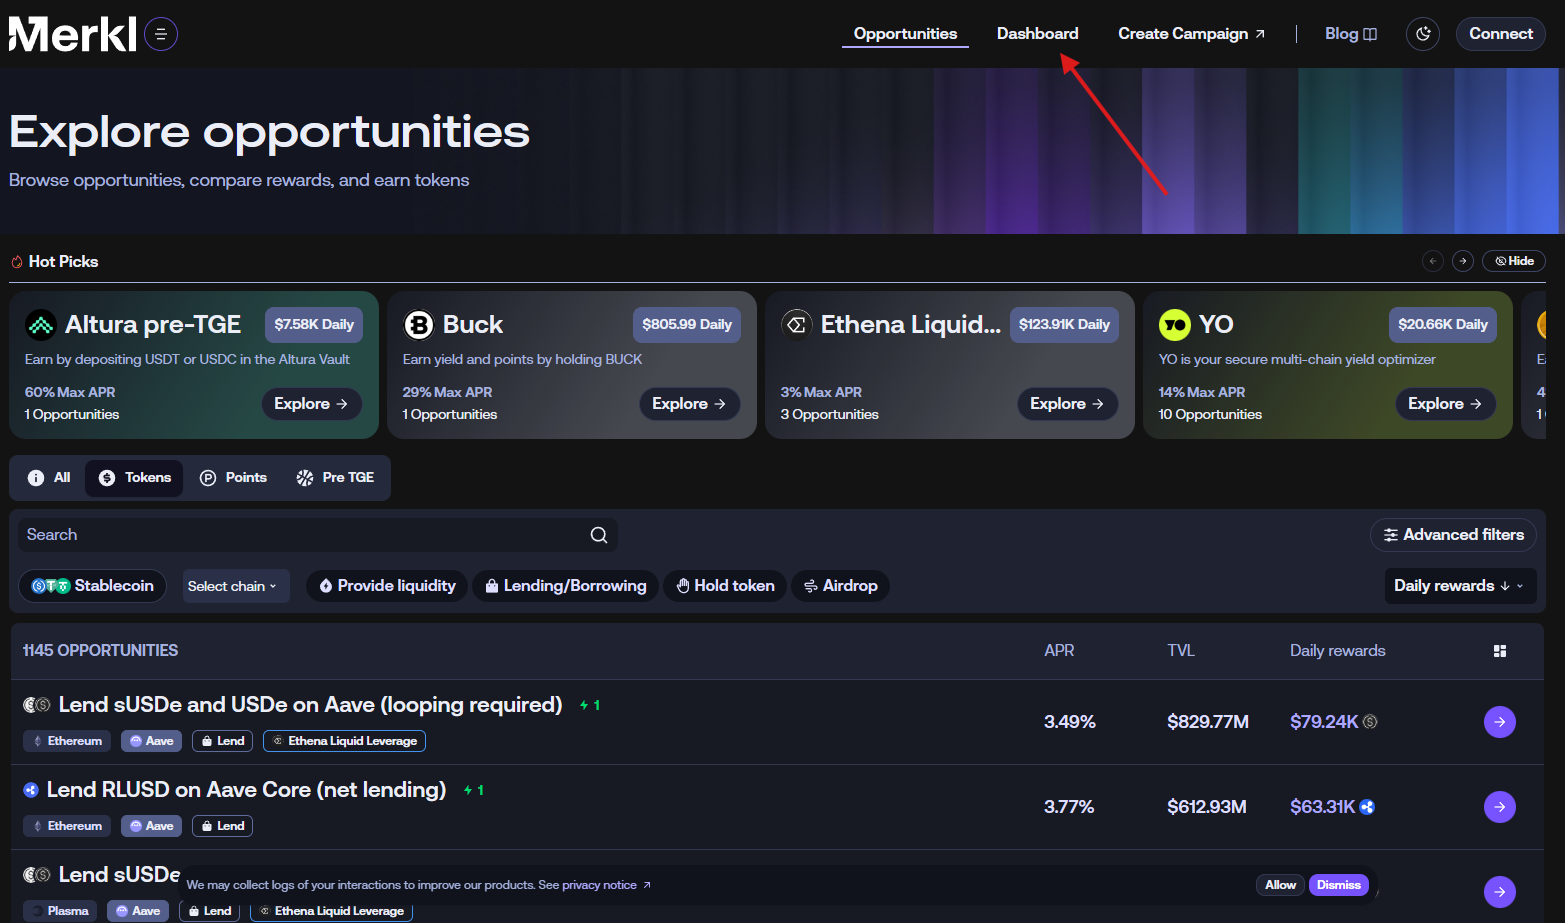
Task: Open the Daily rewards sort dropdown
Action: point(1458,586)
